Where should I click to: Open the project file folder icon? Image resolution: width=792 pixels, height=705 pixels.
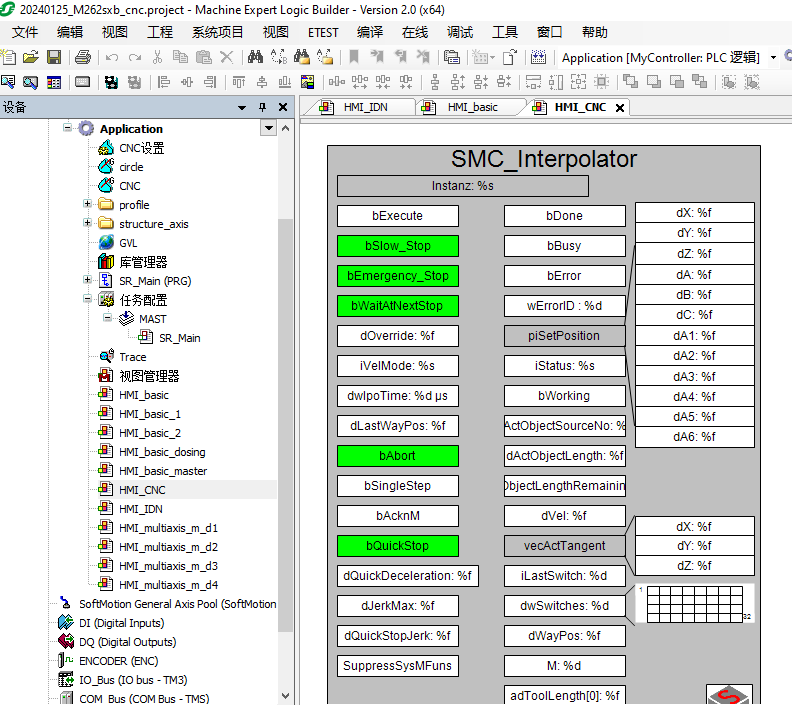coord(30,57)
